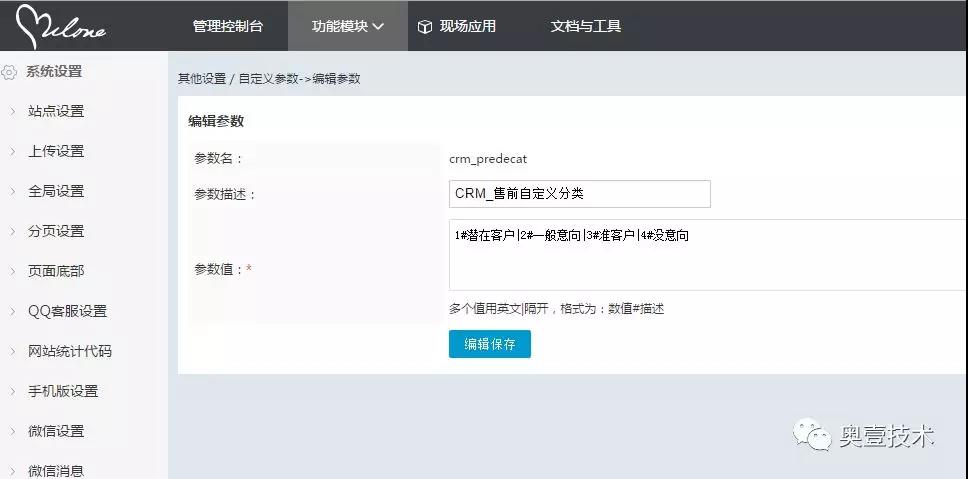Expand the 功能模块 dropdown arrow
Screen dimensions: 968x479
pyautogui.click(x=378, y=27)
